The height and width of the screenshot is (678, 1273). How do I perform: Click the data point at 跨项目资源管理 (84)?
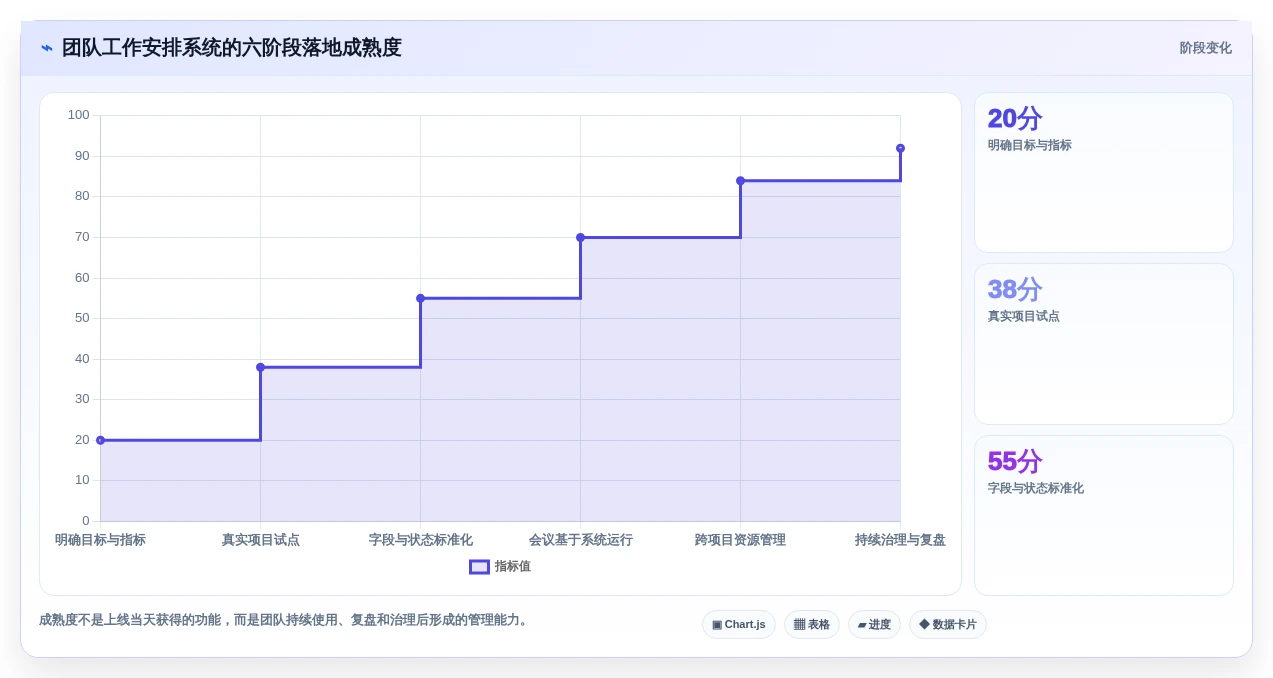coord(740,181)
